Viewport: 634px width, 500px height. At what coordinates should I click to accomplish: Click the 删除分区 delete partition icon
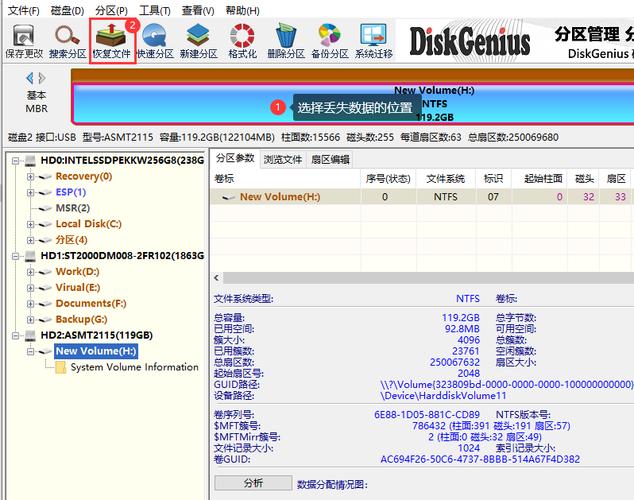(286, 41)
